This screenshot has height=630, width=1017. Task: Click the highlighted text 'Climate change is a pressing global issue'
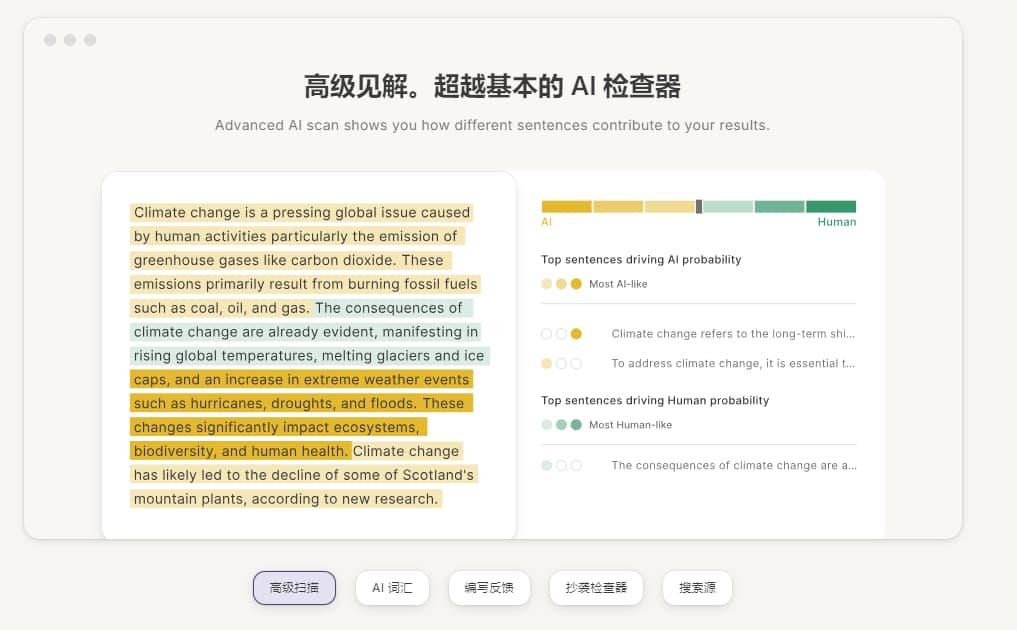pyautogui.click(x=301, y=212)
